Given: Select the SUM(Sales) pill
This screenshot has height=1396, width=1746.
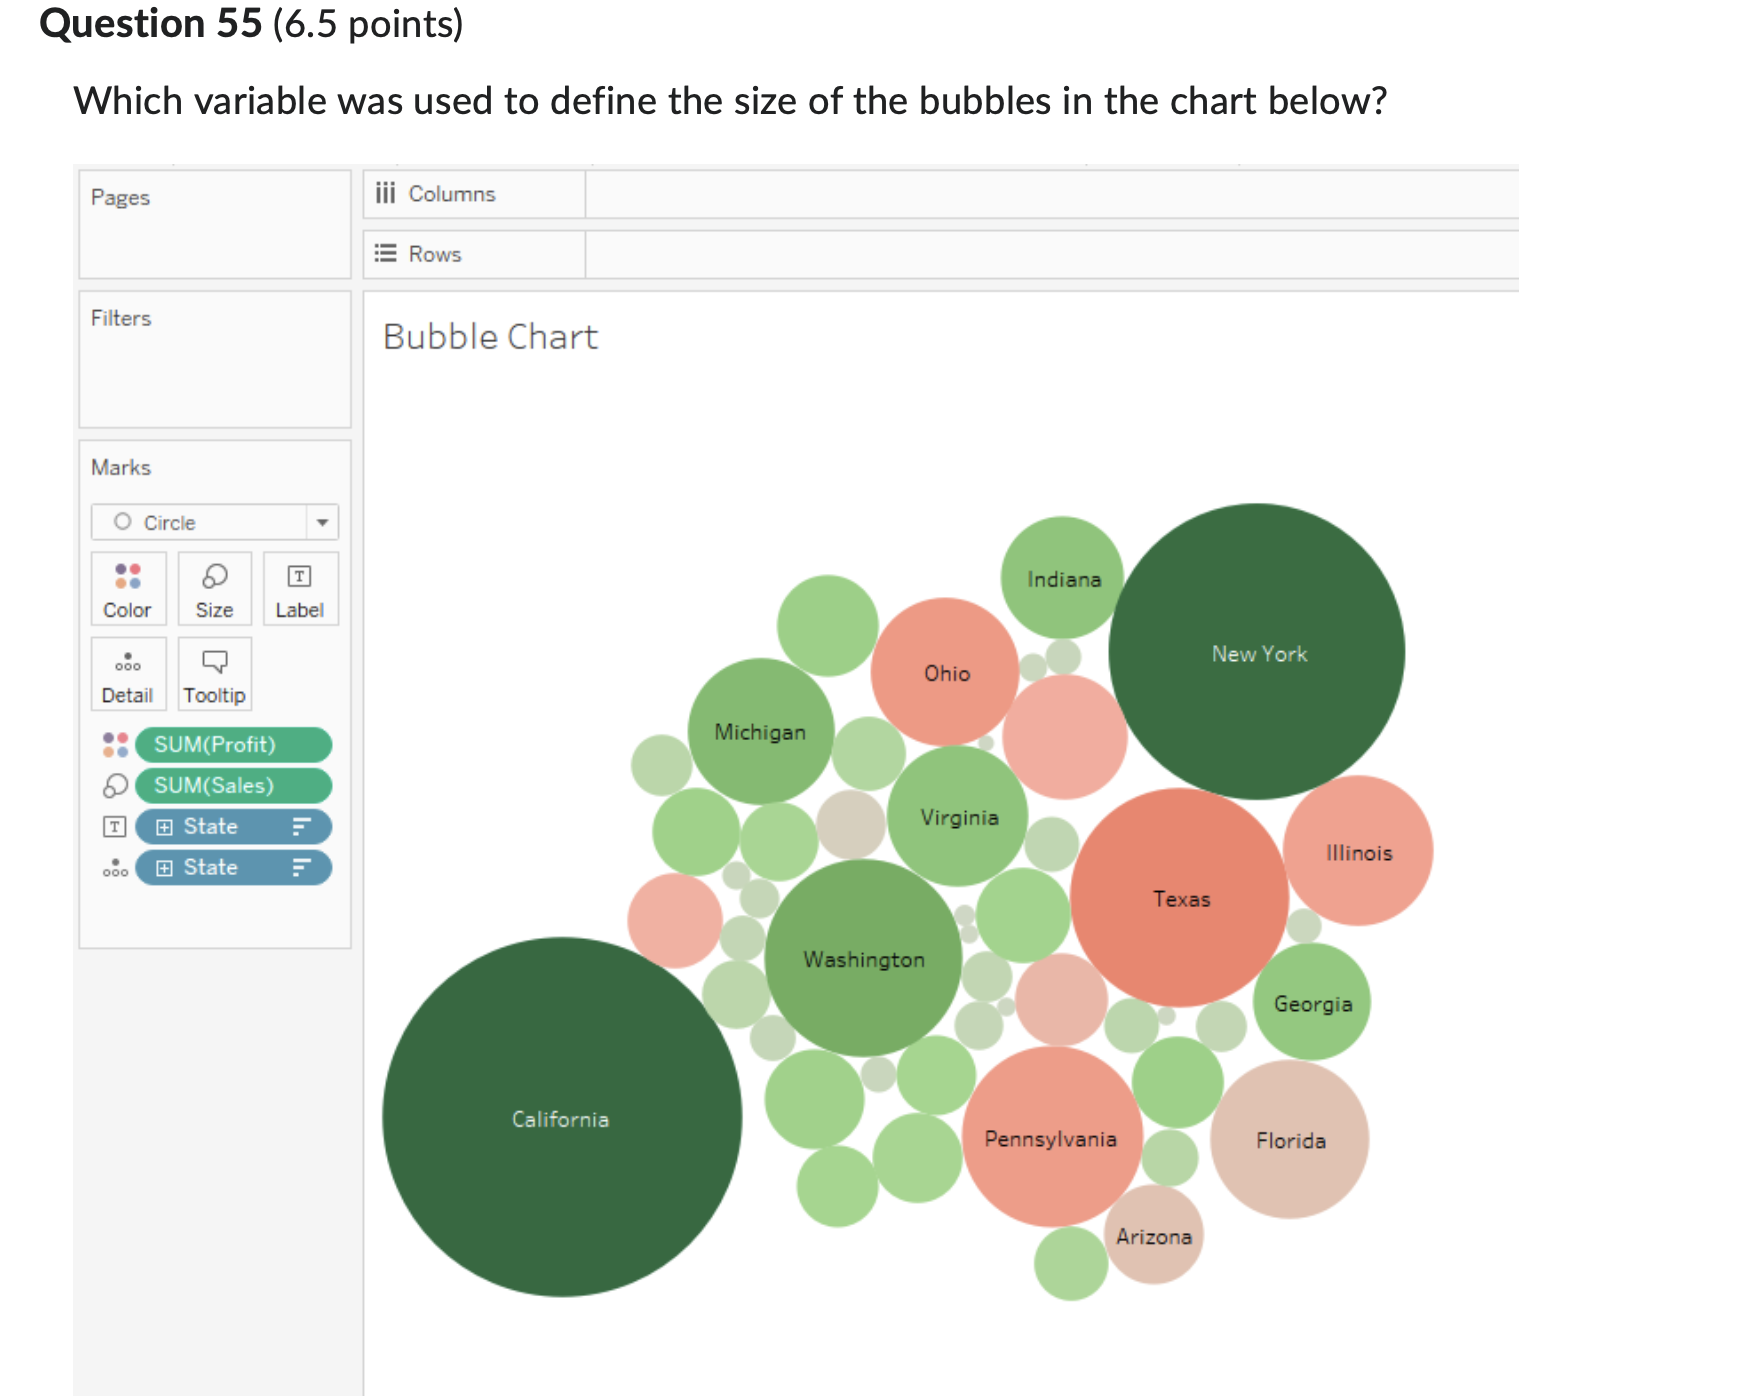Looking at the screenshot, I should click(x=233, y=786).
